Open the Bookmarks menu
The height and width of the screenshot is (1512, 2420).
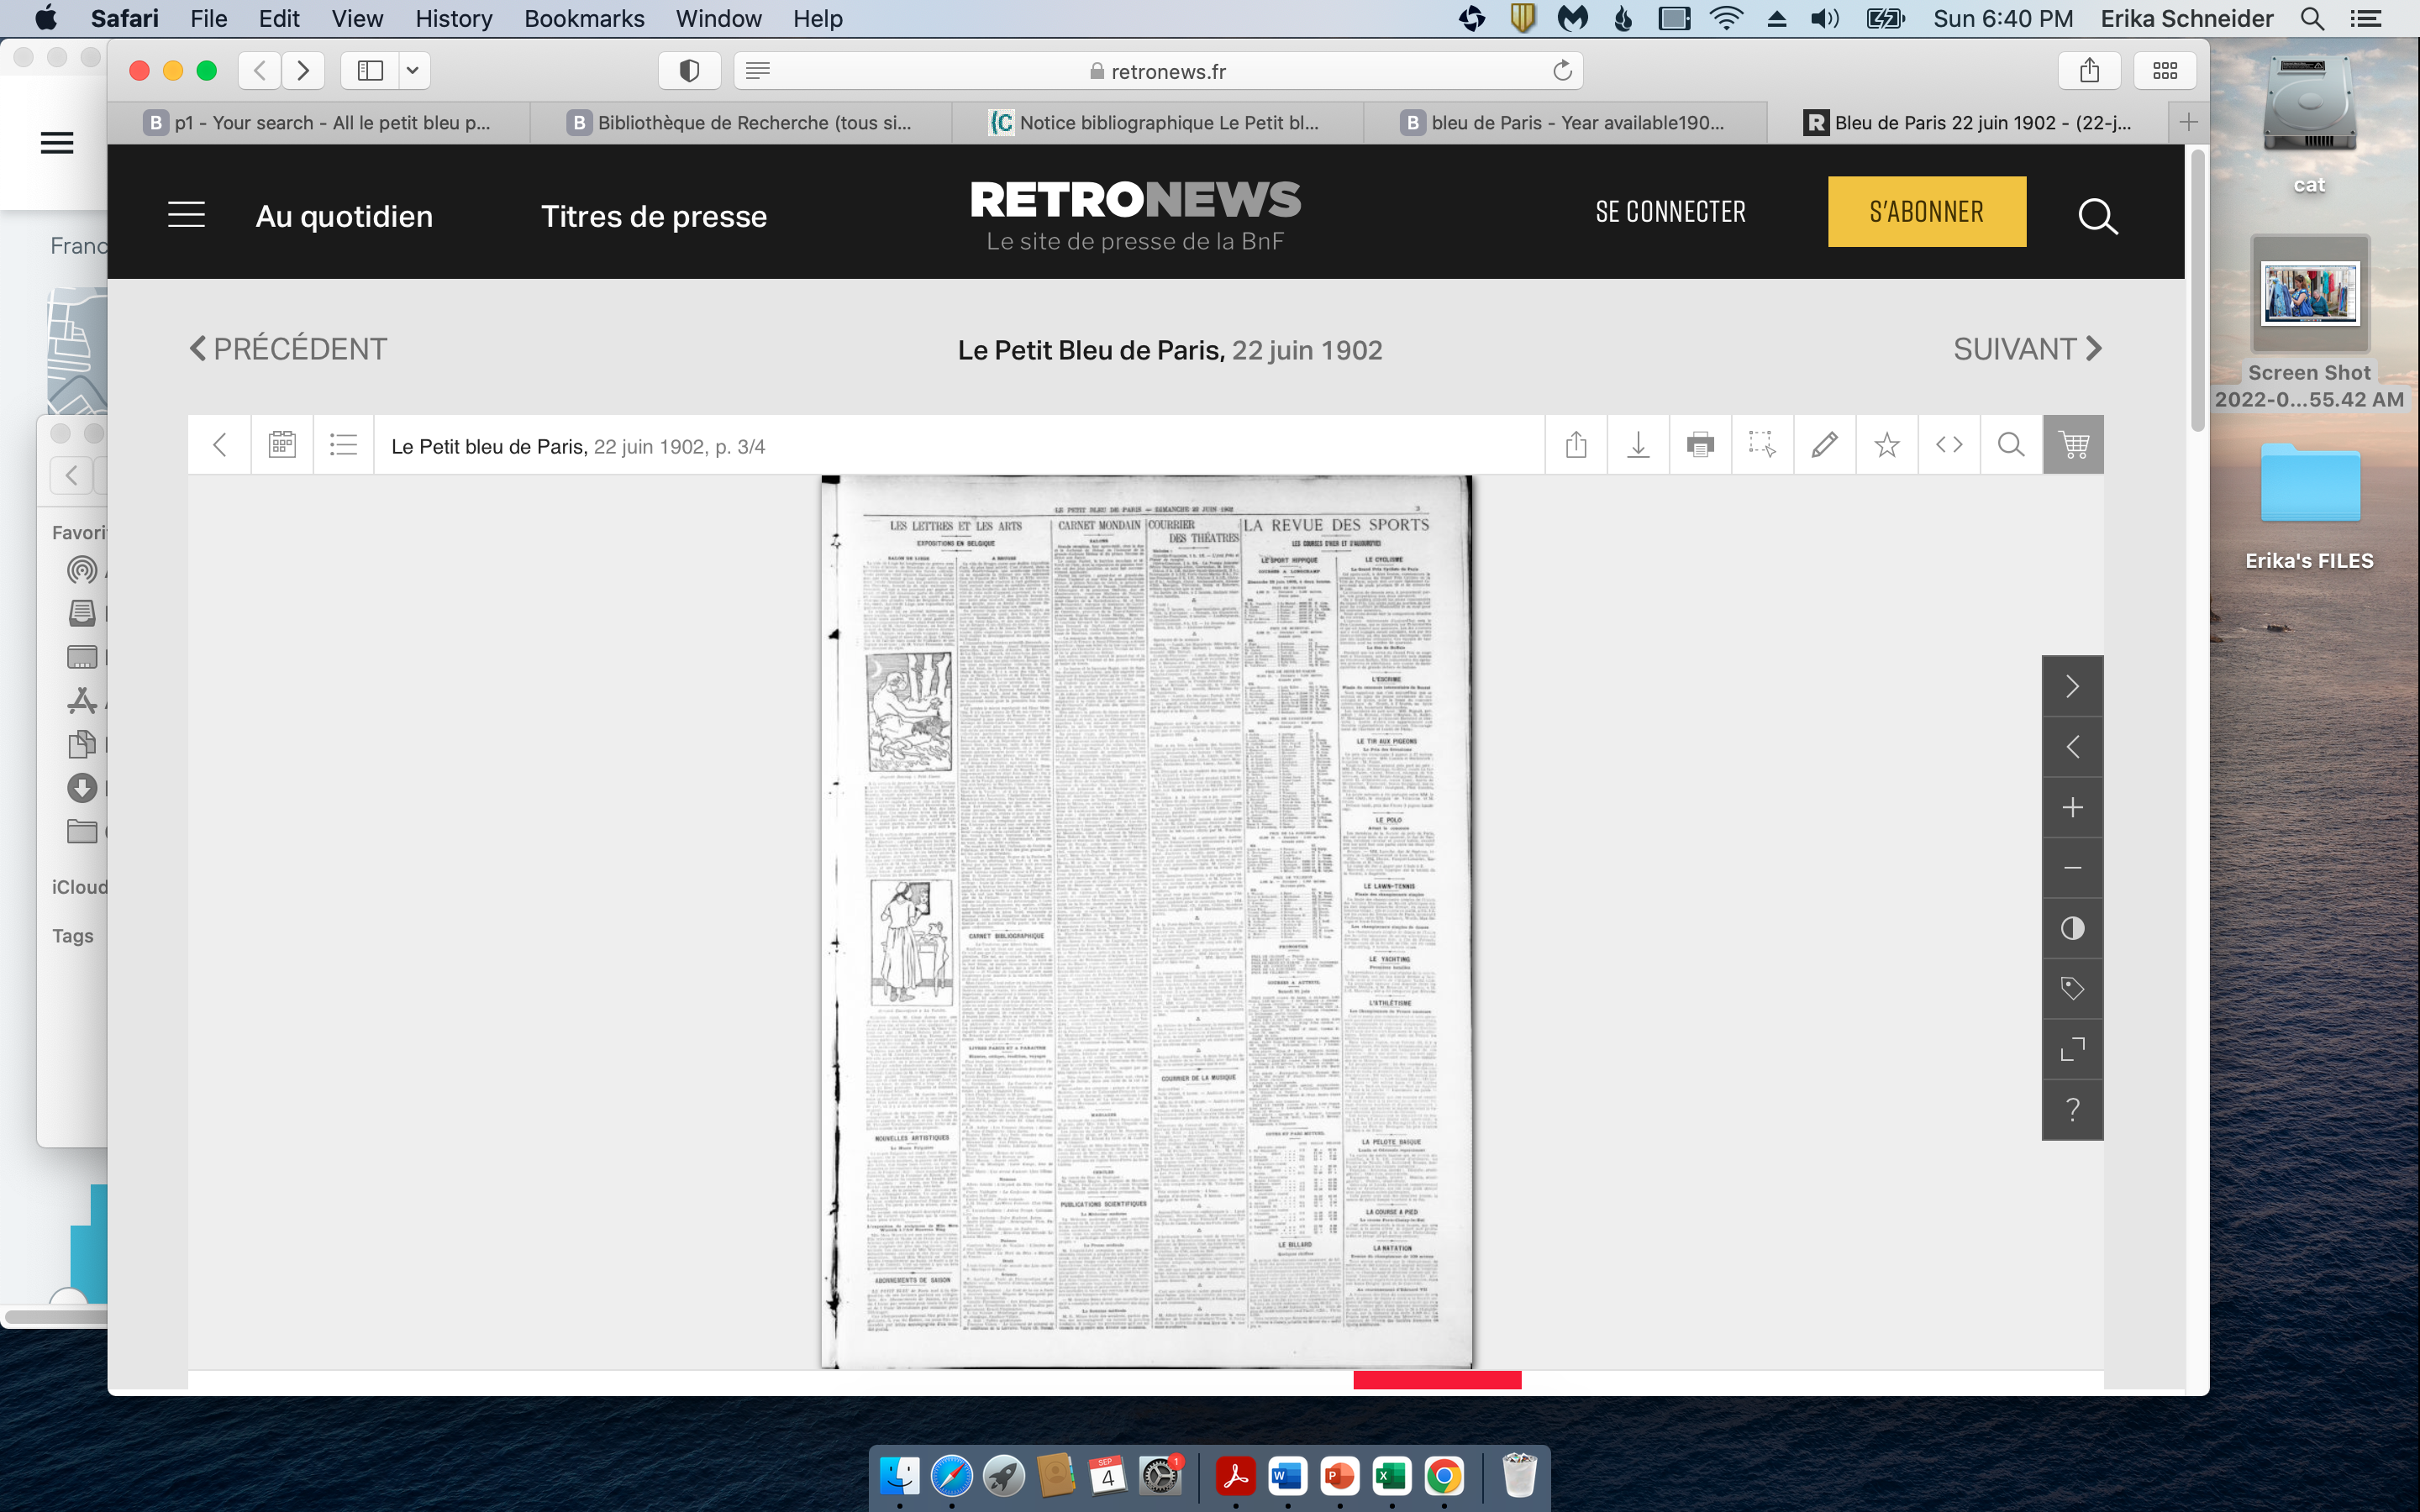coord(584,18)
